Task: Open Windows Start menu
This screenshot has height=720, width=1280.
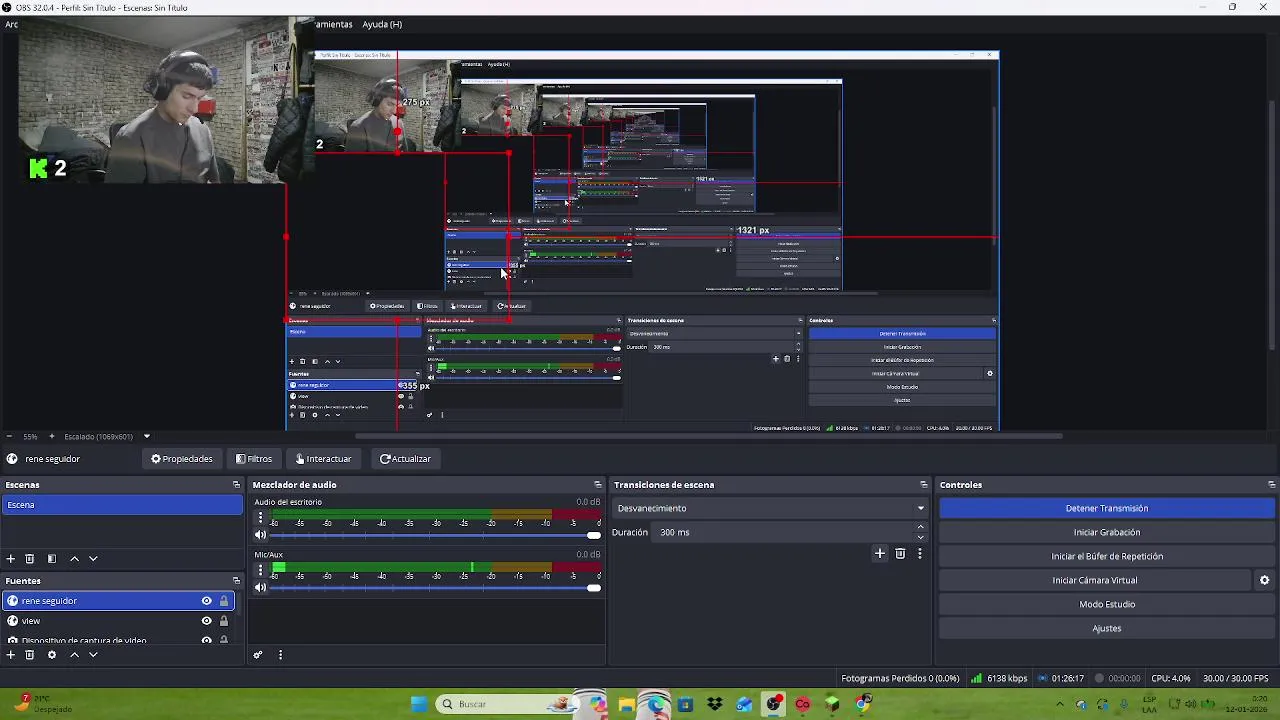Action: 419,704
